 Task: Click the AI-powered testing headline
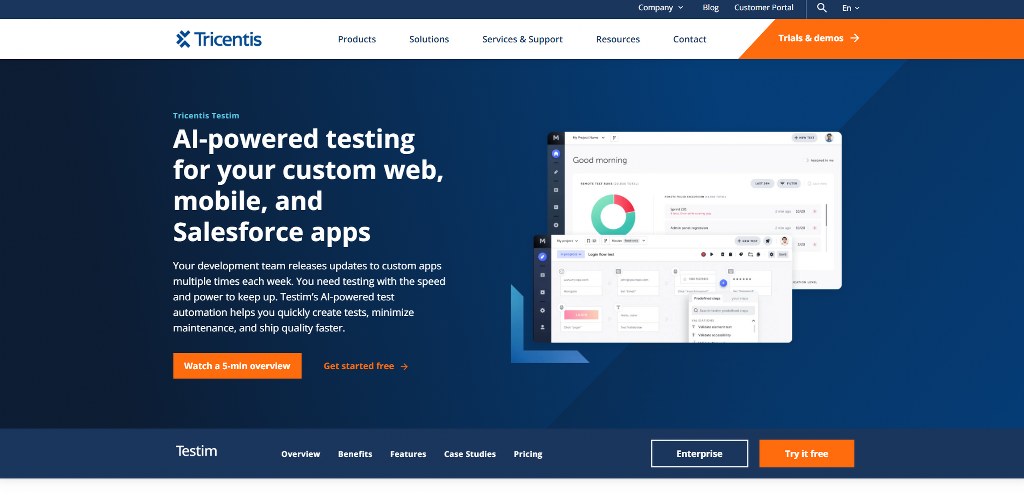point(309,185)
